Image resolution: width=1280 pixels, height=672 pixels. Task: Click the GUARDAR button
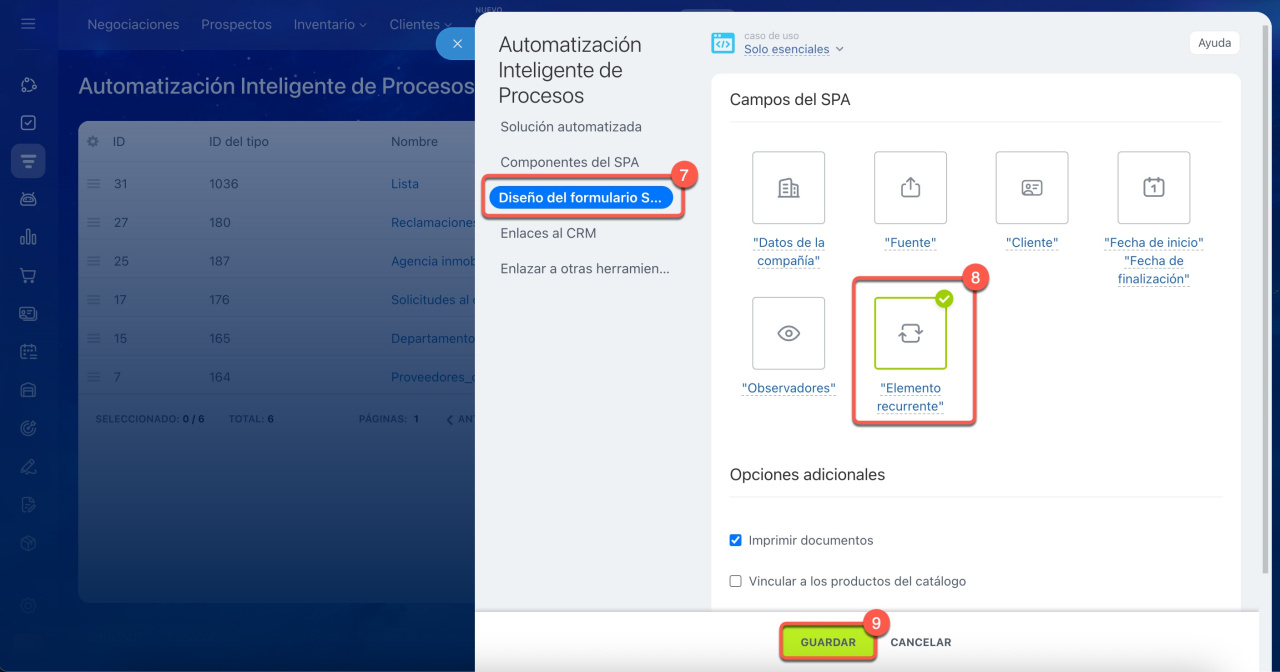tap(828, 642)
